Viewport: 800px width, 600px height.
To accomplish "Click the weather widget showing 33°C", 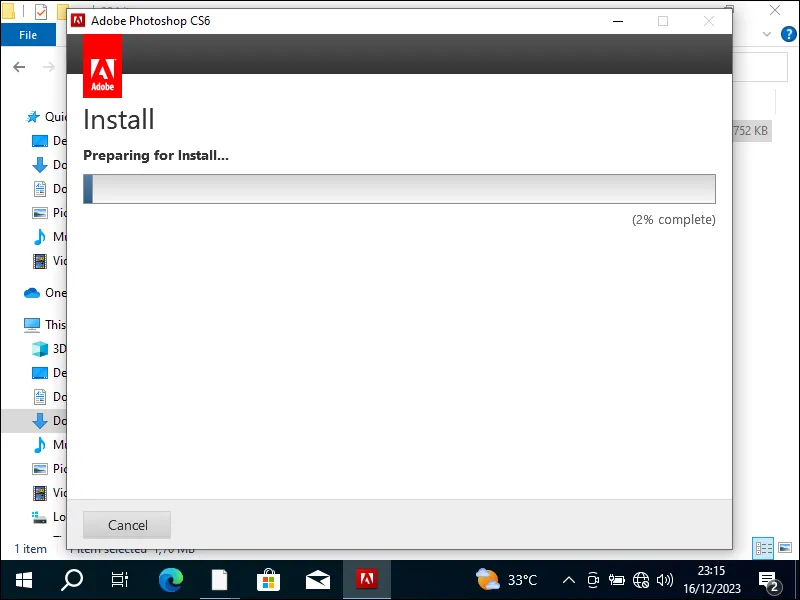I will [x=508, y=579].
